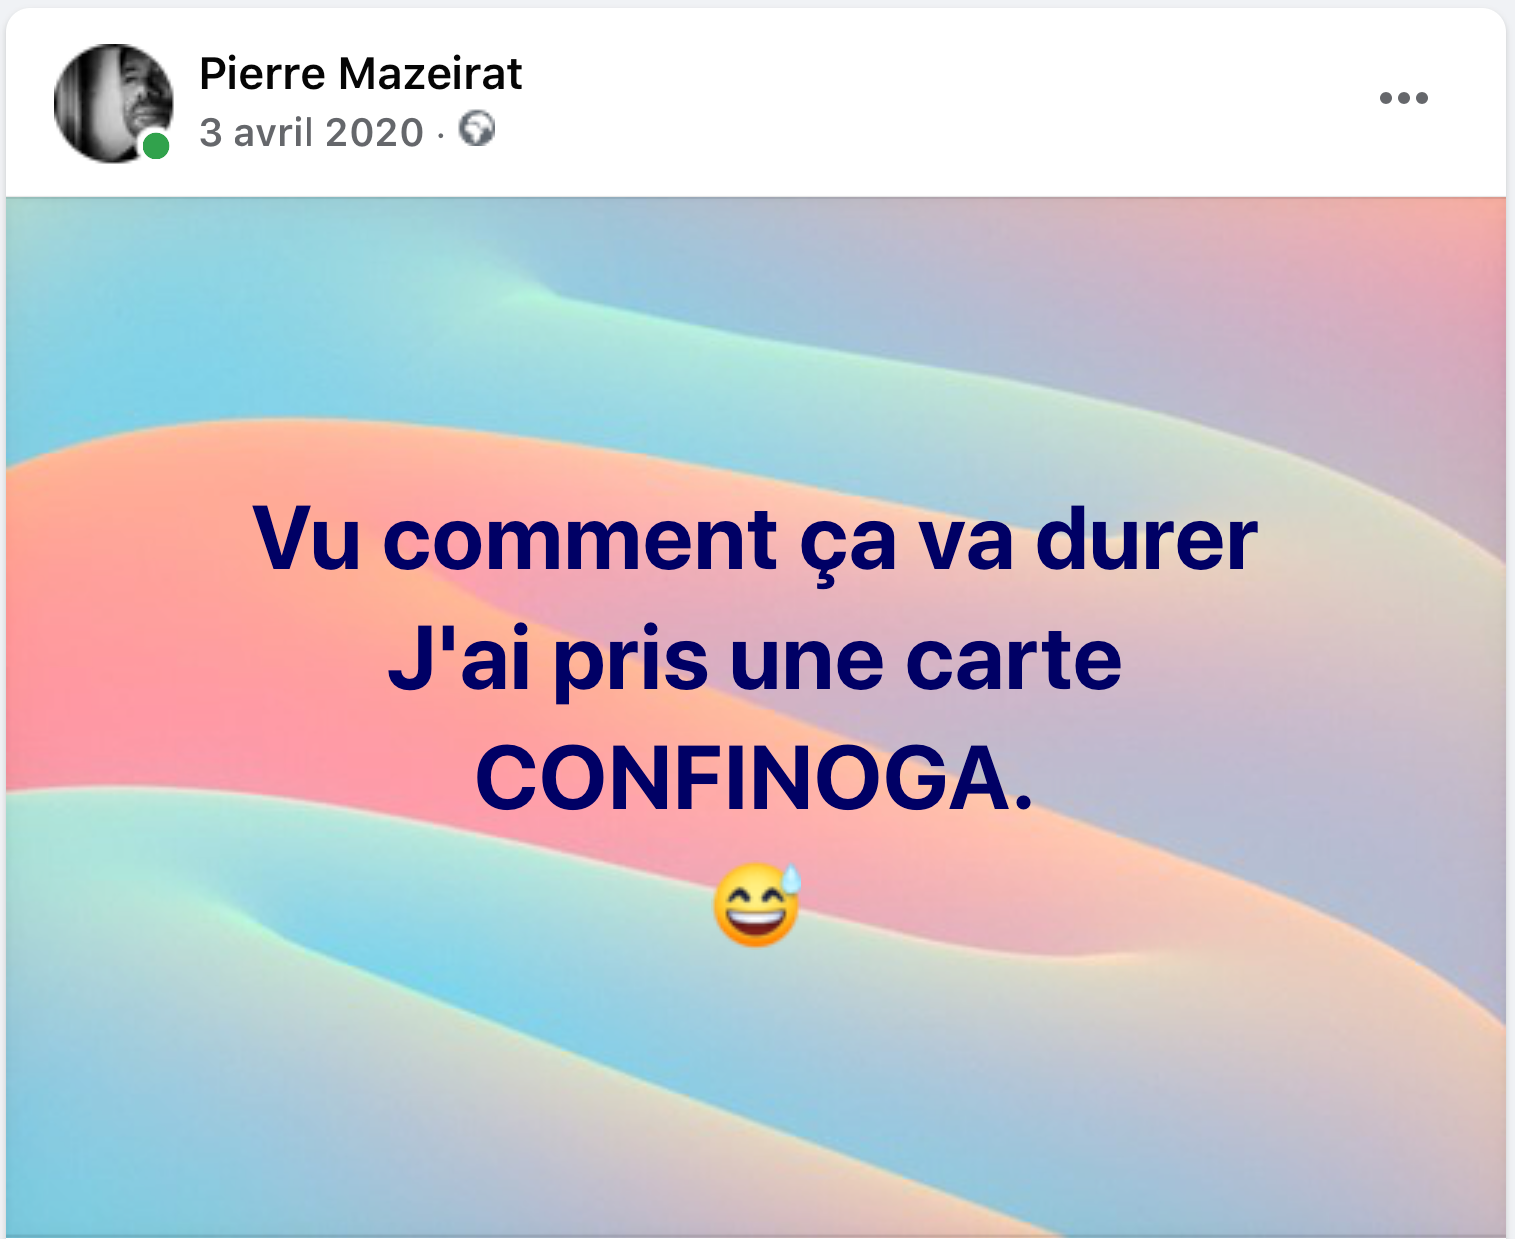Click the surname "Mazeirat" in the header
The image size is (1515, 1239).
[x=430, y=73]
